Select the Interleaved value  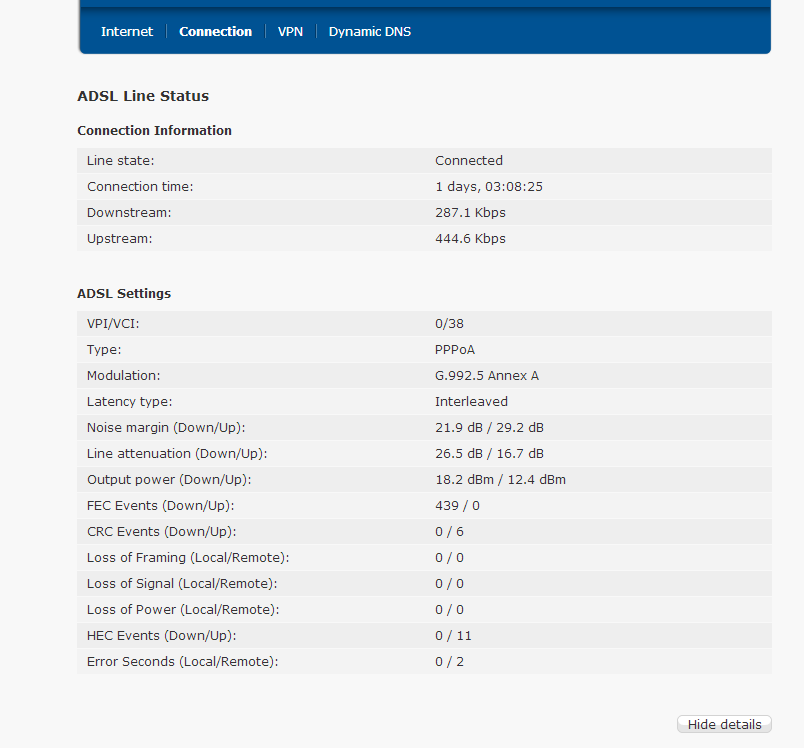[471, 402]
